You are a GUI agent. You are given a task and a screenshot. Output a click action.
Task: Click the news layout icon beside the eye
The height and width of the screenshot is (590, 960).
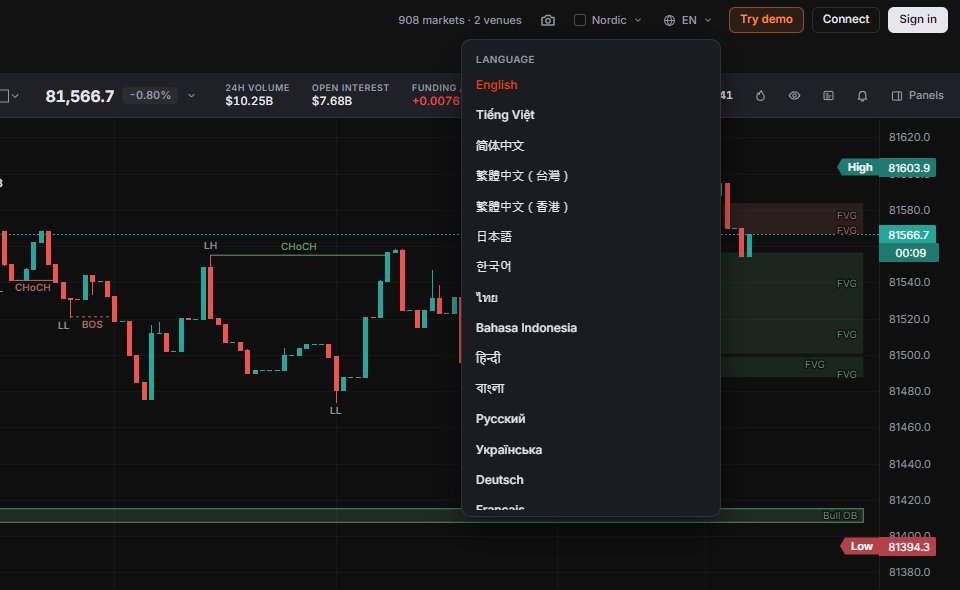[x=828, y=95]
